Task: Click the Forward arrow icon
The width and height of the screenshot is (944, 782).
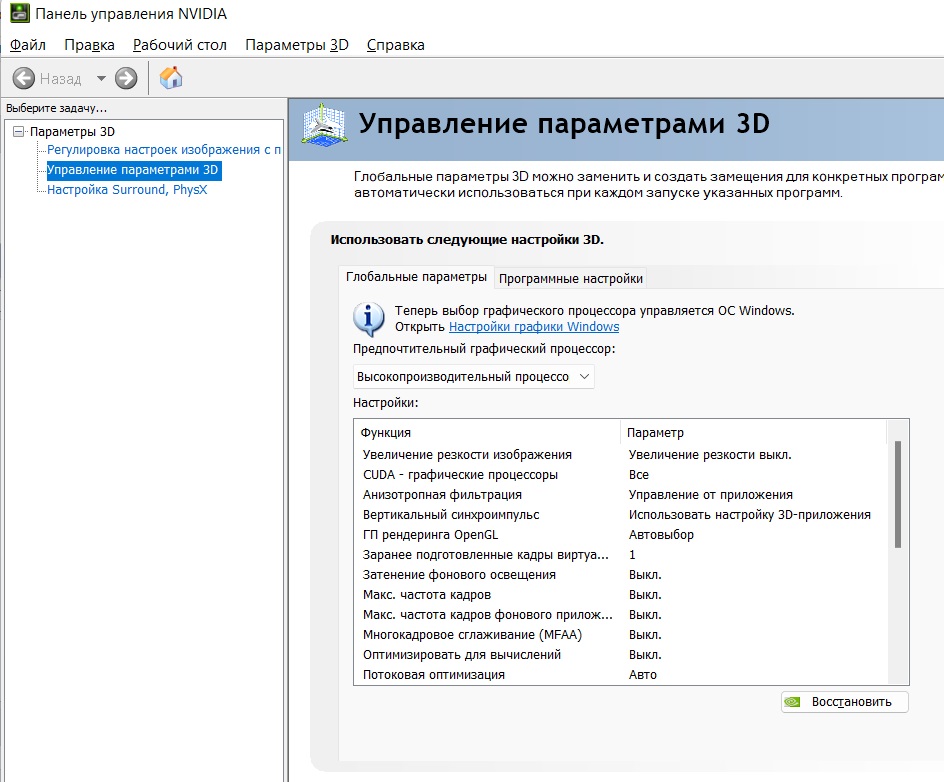Action: point(126,78)
